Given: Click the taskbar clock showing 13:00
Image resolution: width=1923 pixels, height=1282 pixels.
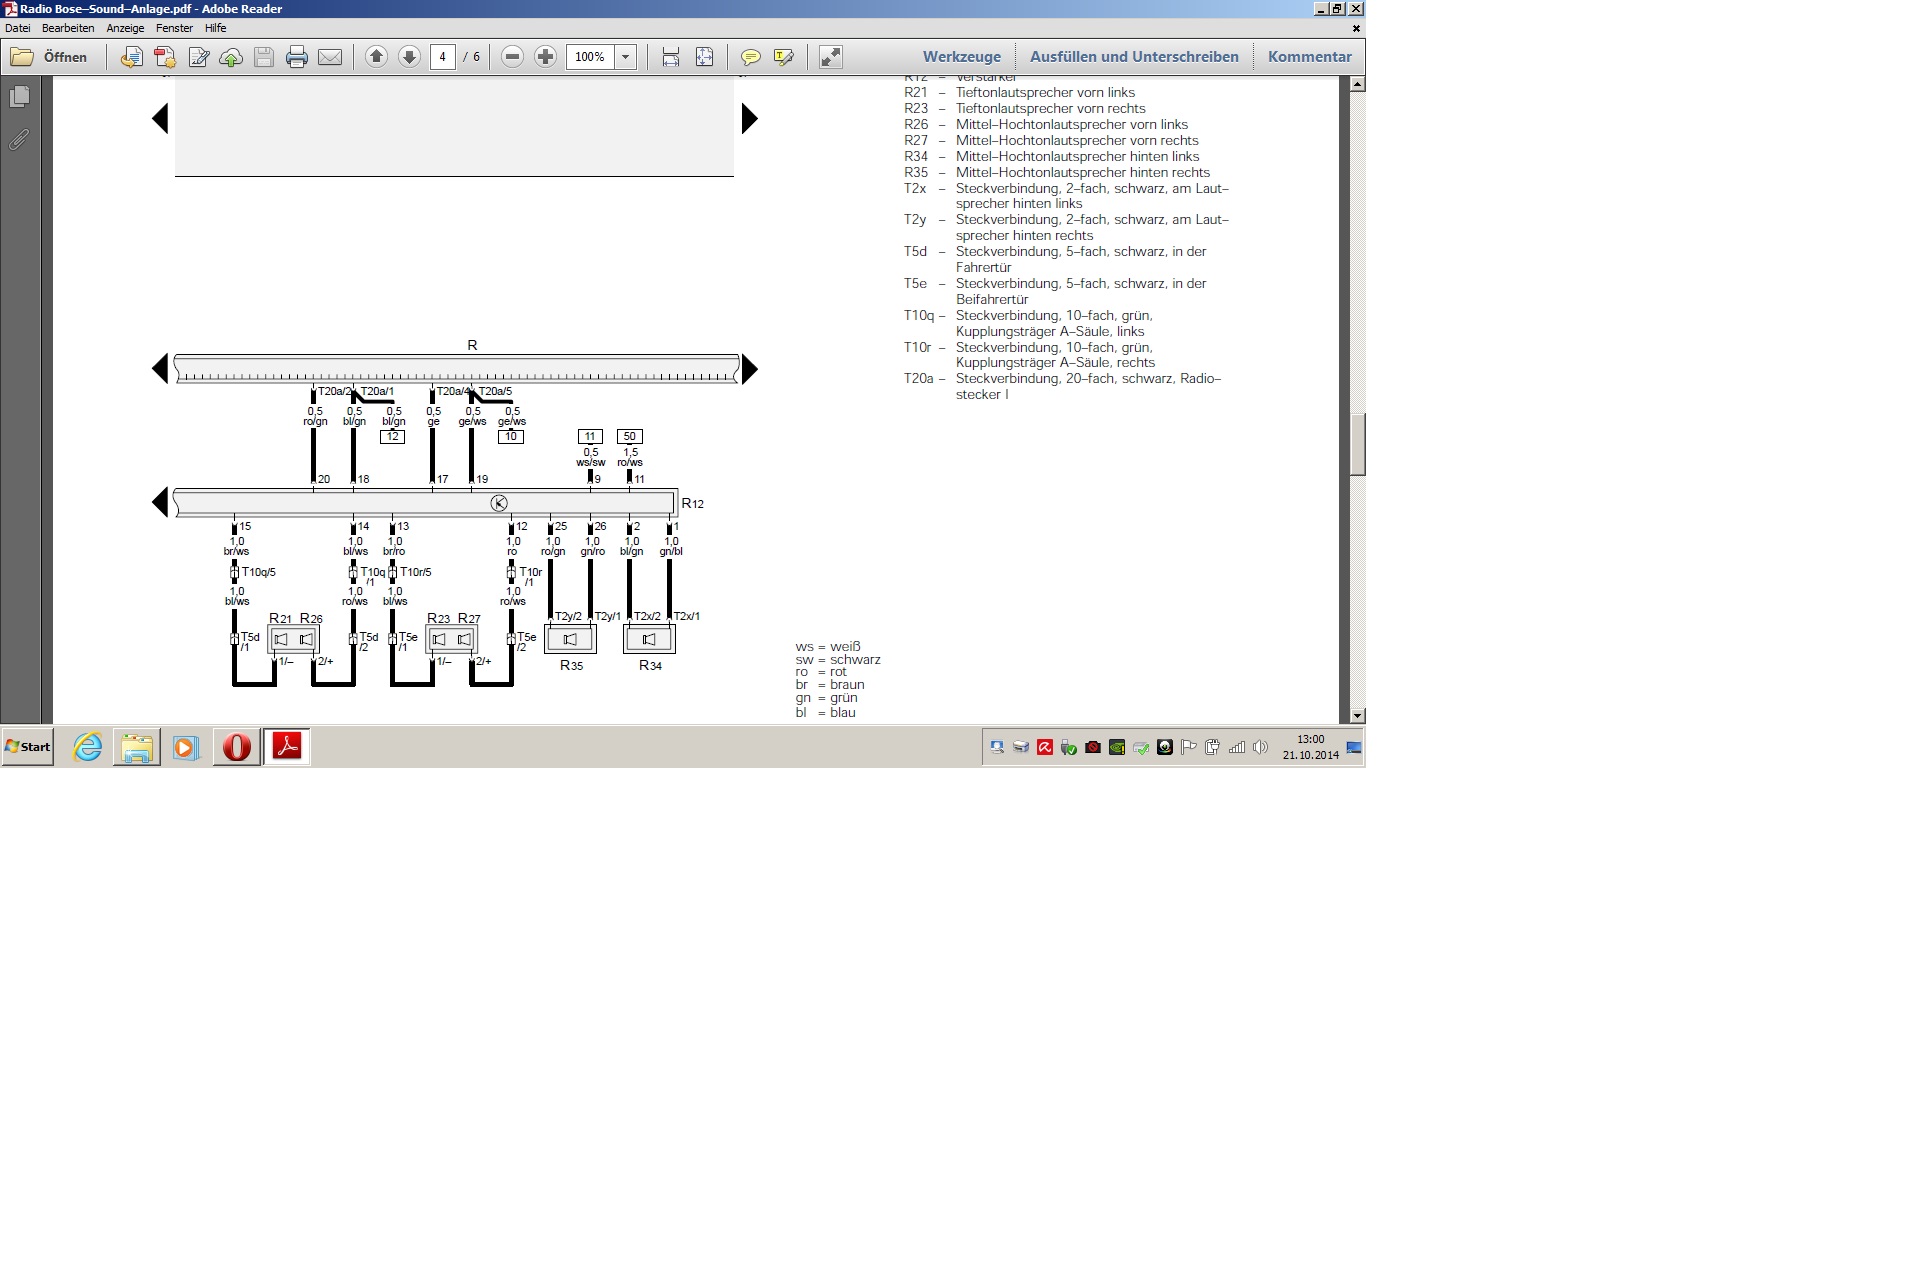Looking at the screenshot, I should click(1310, 747).
